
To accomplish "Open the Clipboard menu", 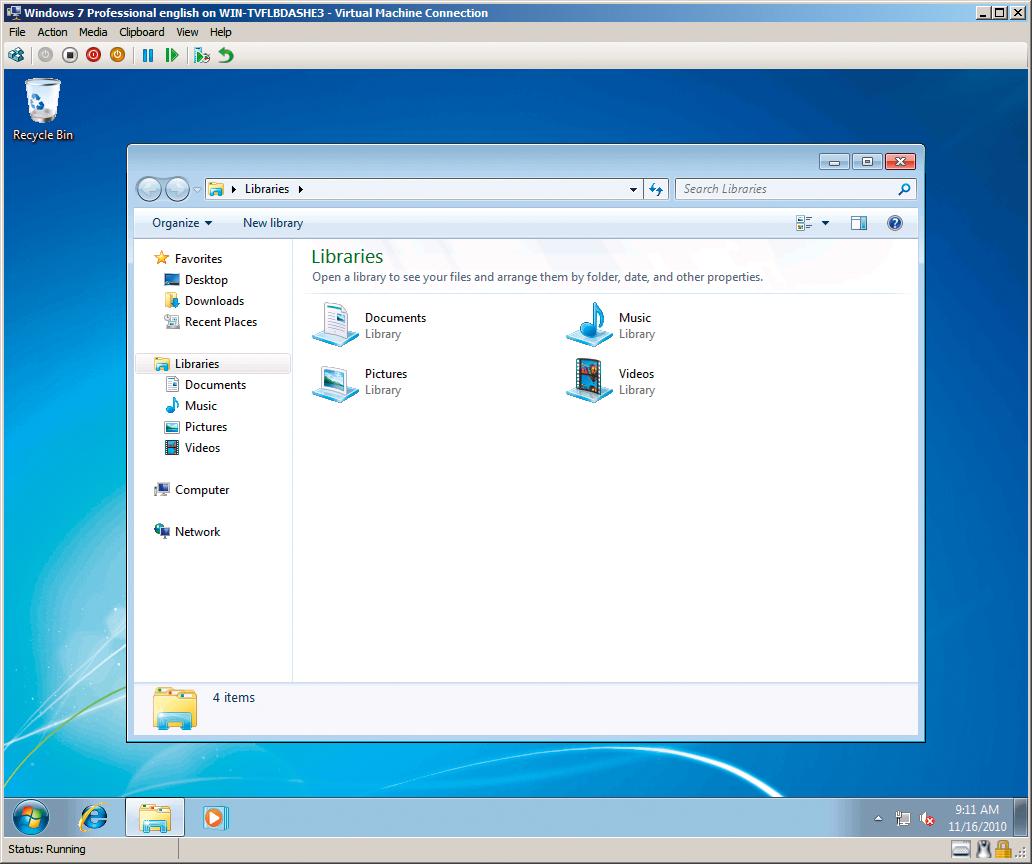I will 141,31.
